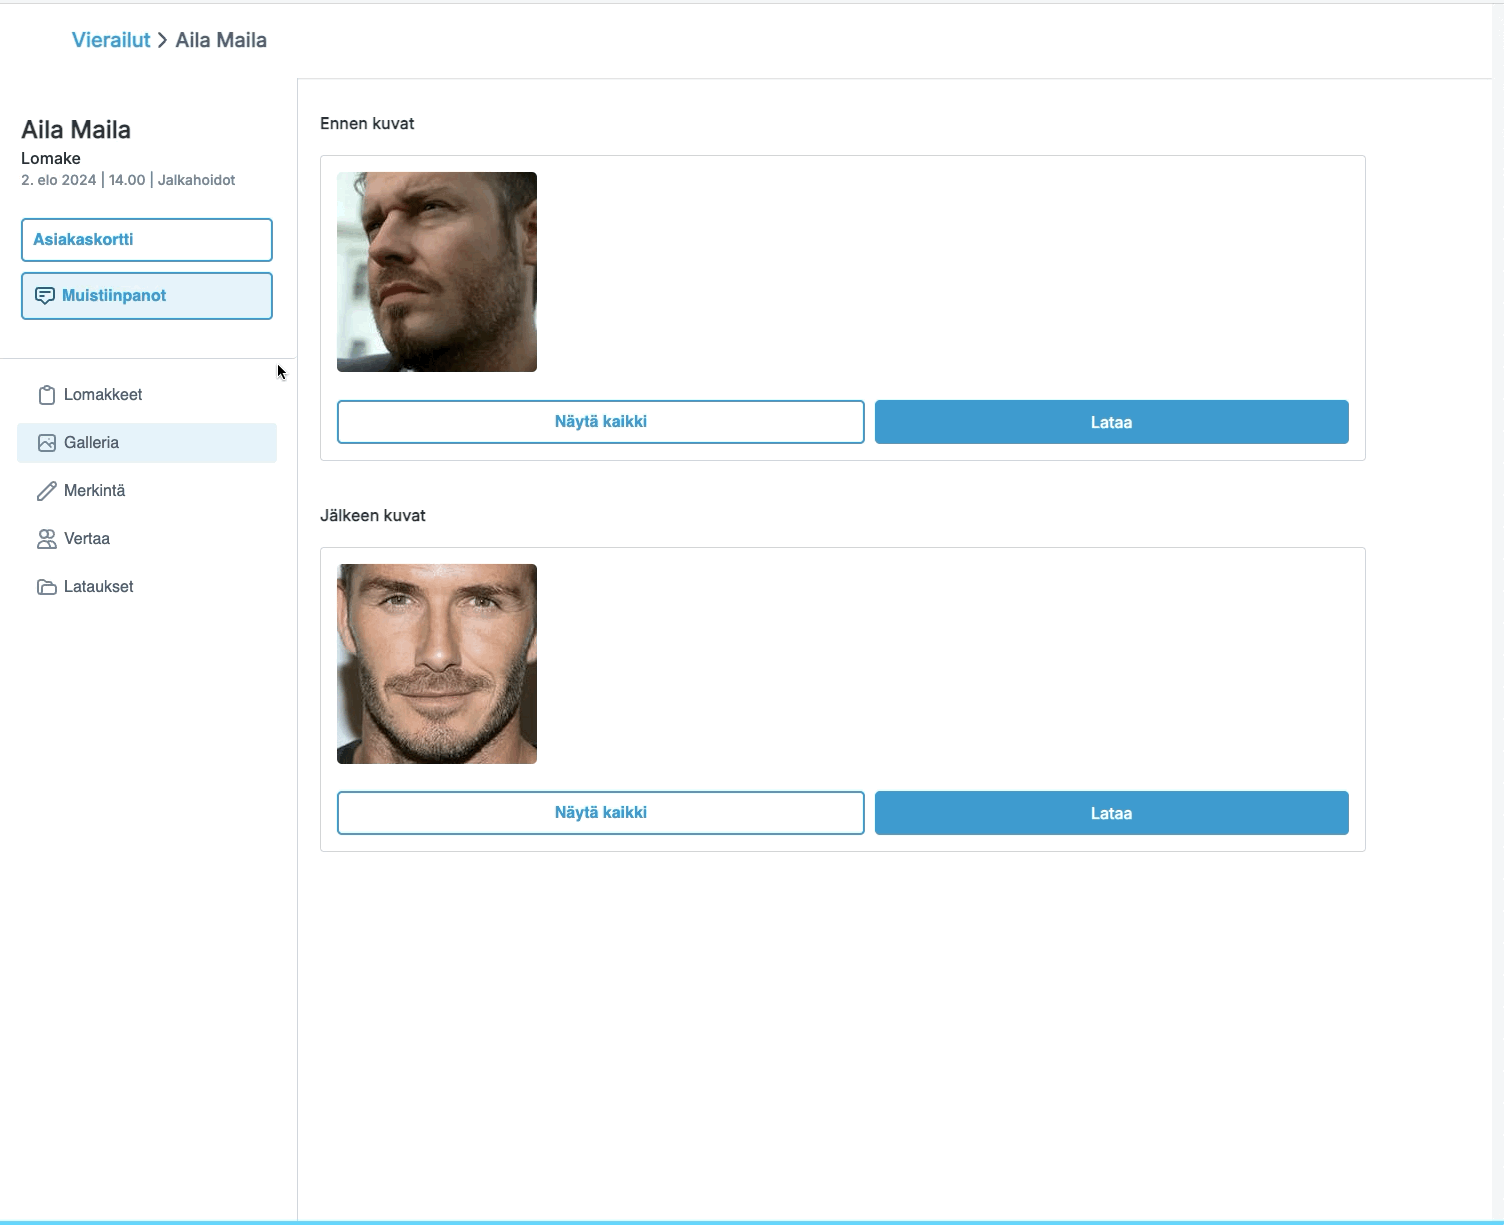The height and width of the screenshot is (1225, 1504).
Task: Click the picture icon next to Galleria
Action: click(46, 443)
